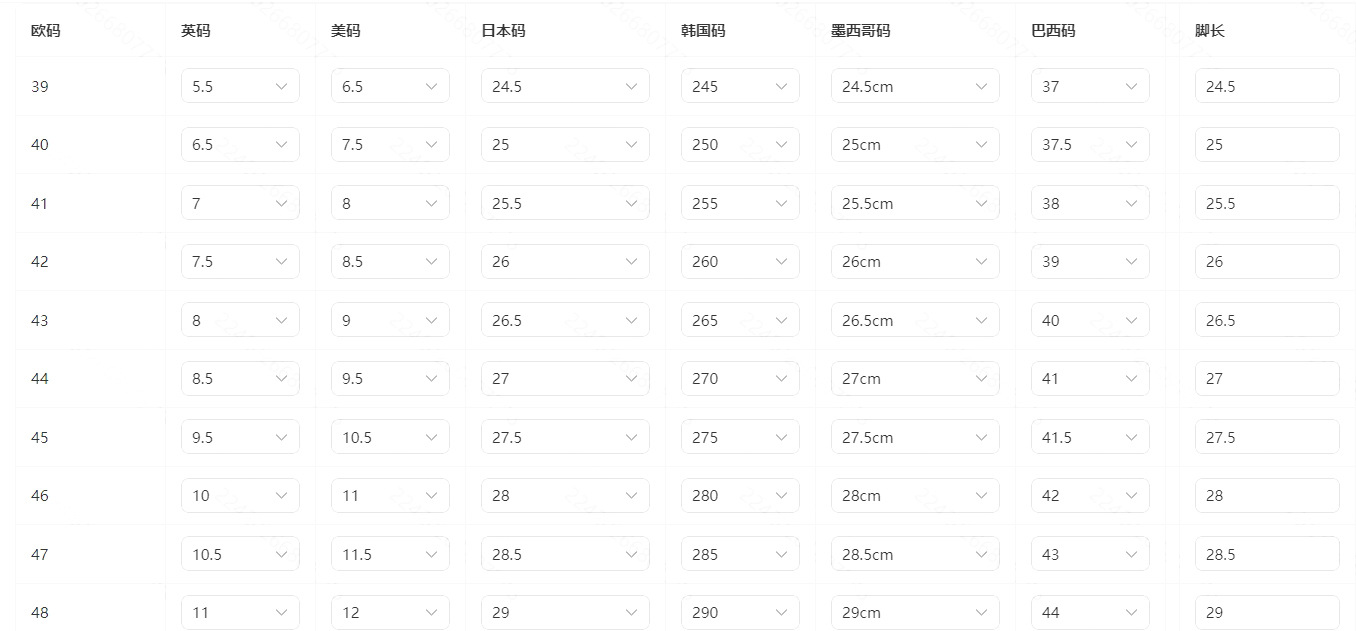Open the UK size dropdown showing 9.5
Screen dimensions: 1356x631
[x=240, y=437]
